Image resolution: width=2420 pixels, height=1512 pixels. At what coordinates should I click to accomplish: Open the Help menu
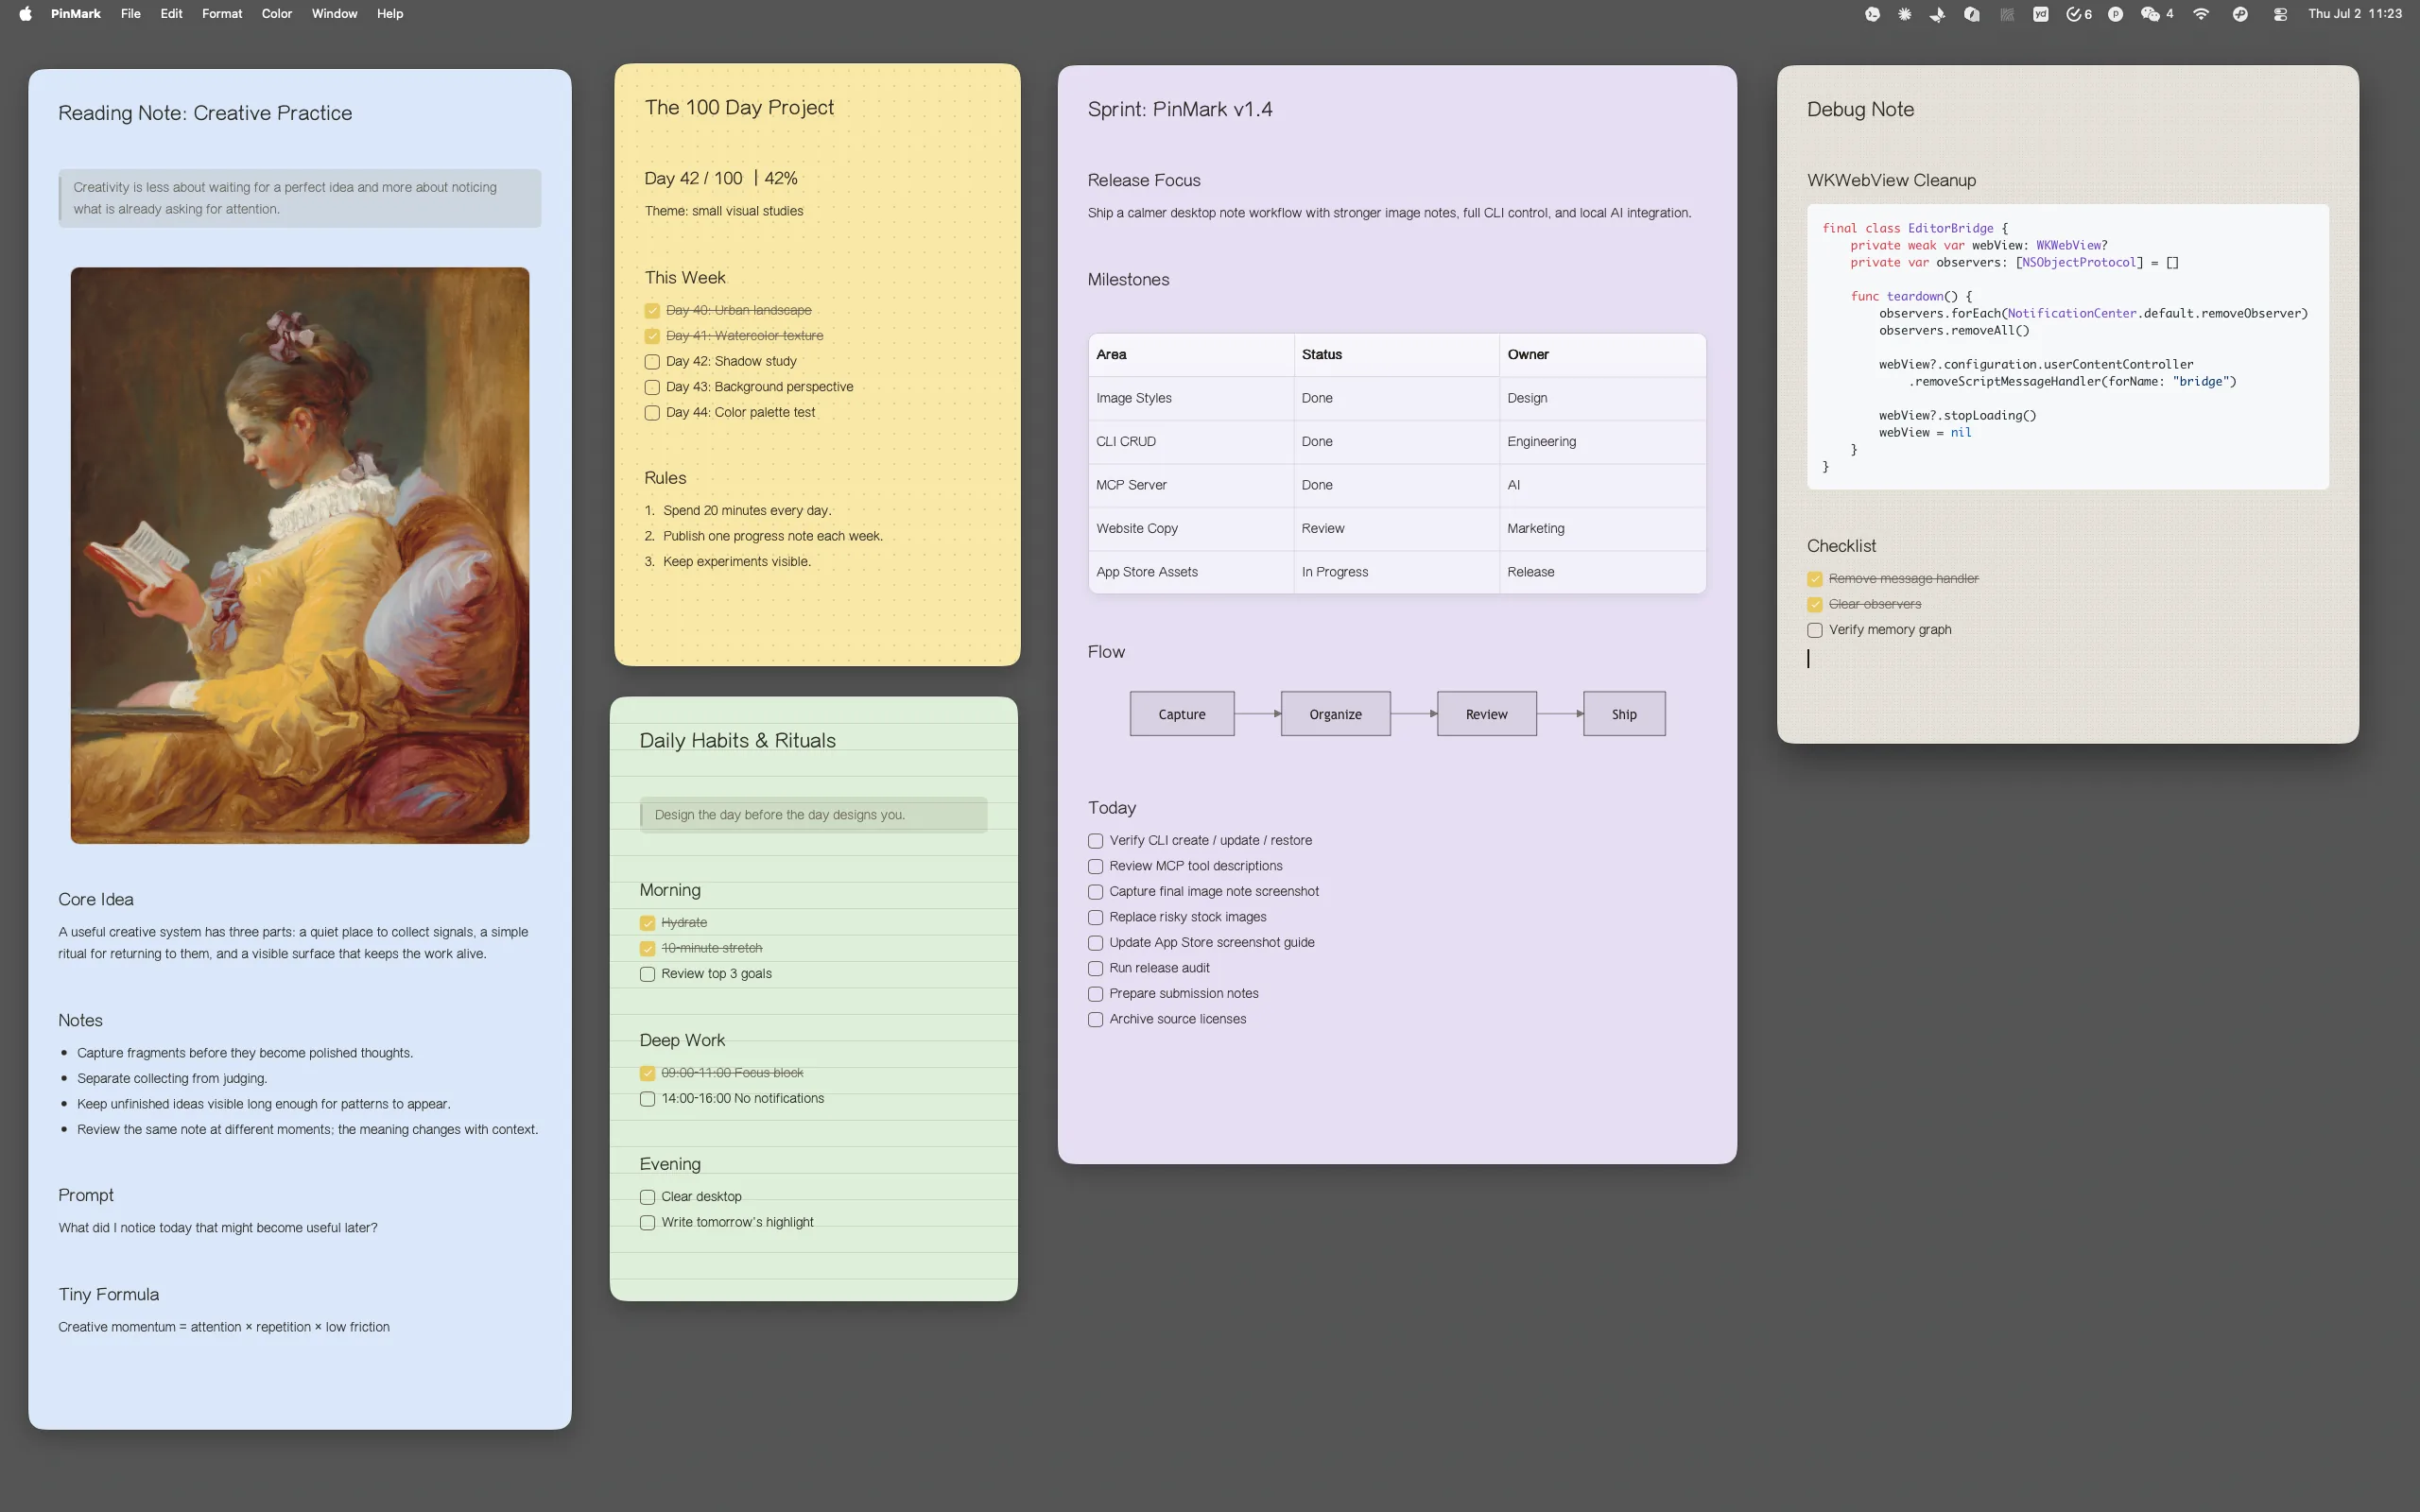pos(390,14)
